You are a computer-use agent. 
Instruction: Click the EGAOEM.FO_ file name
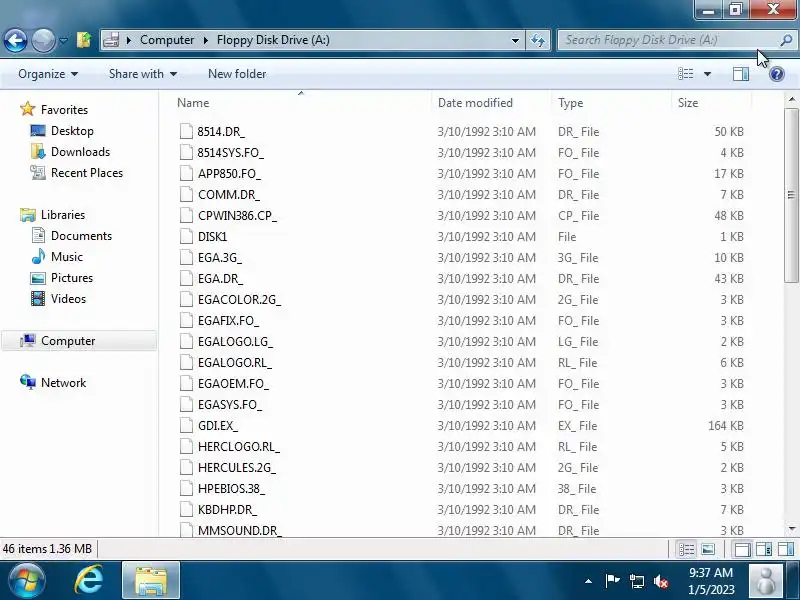(233, 384)
